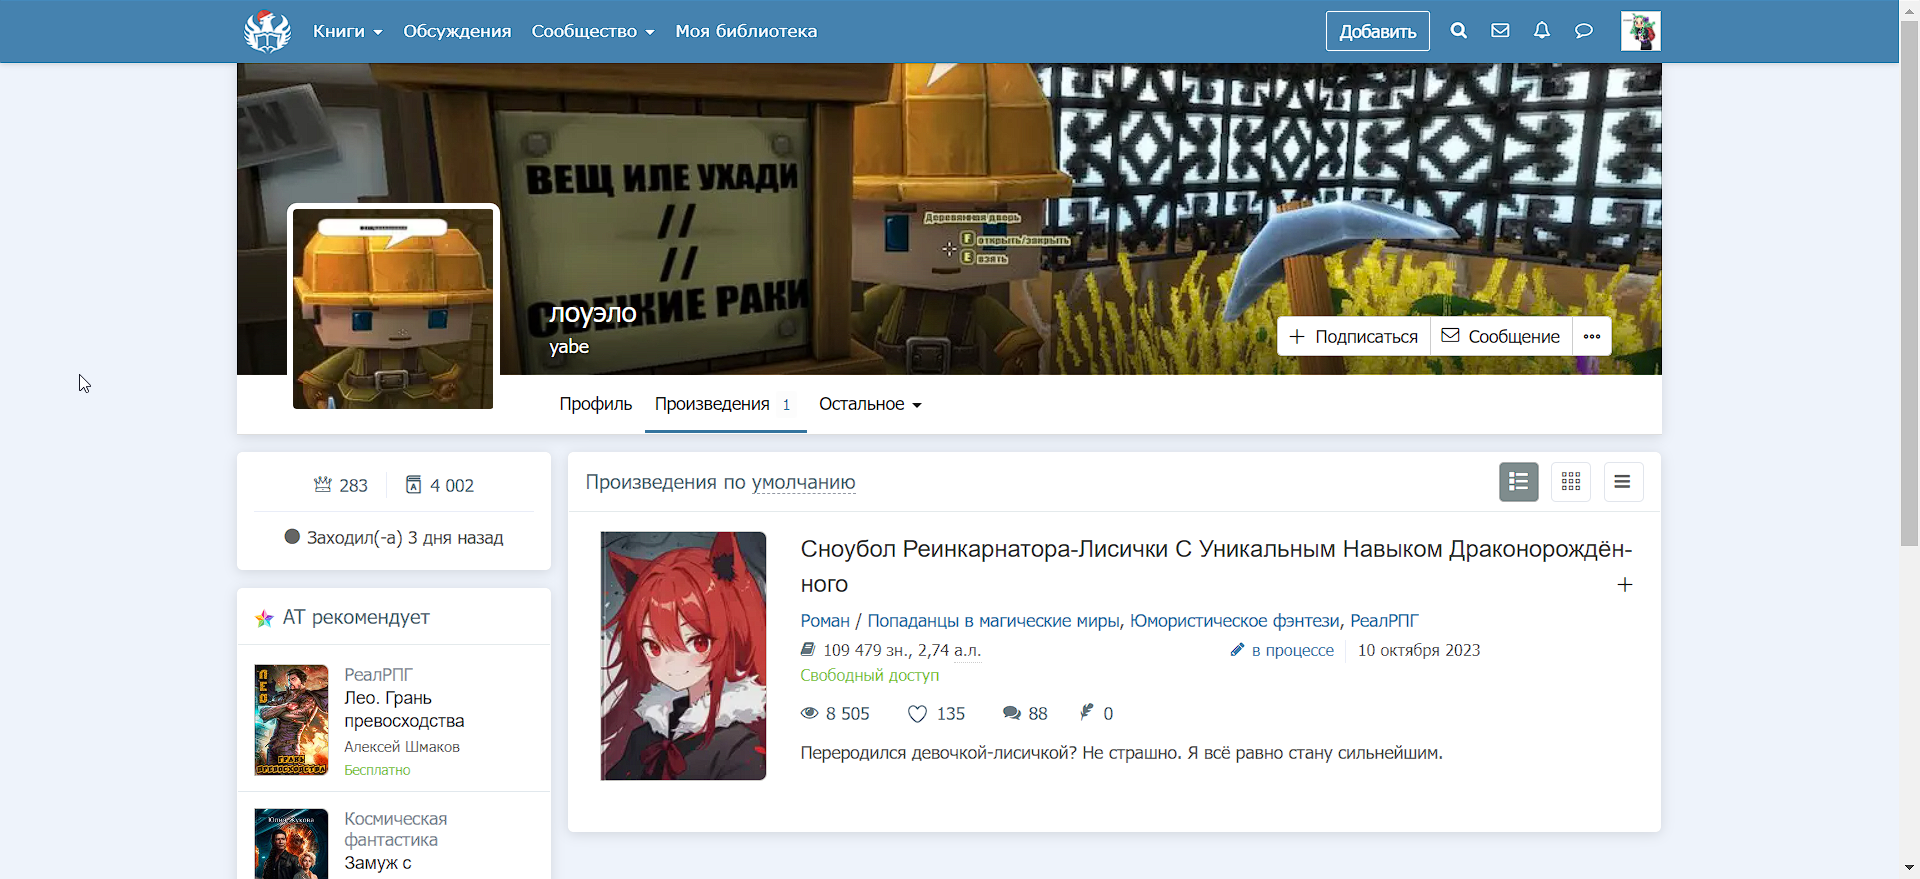This screenshot has height=879, width=1920.
Task: Expand the Книги dropdown menu
Action: (347, 31)
